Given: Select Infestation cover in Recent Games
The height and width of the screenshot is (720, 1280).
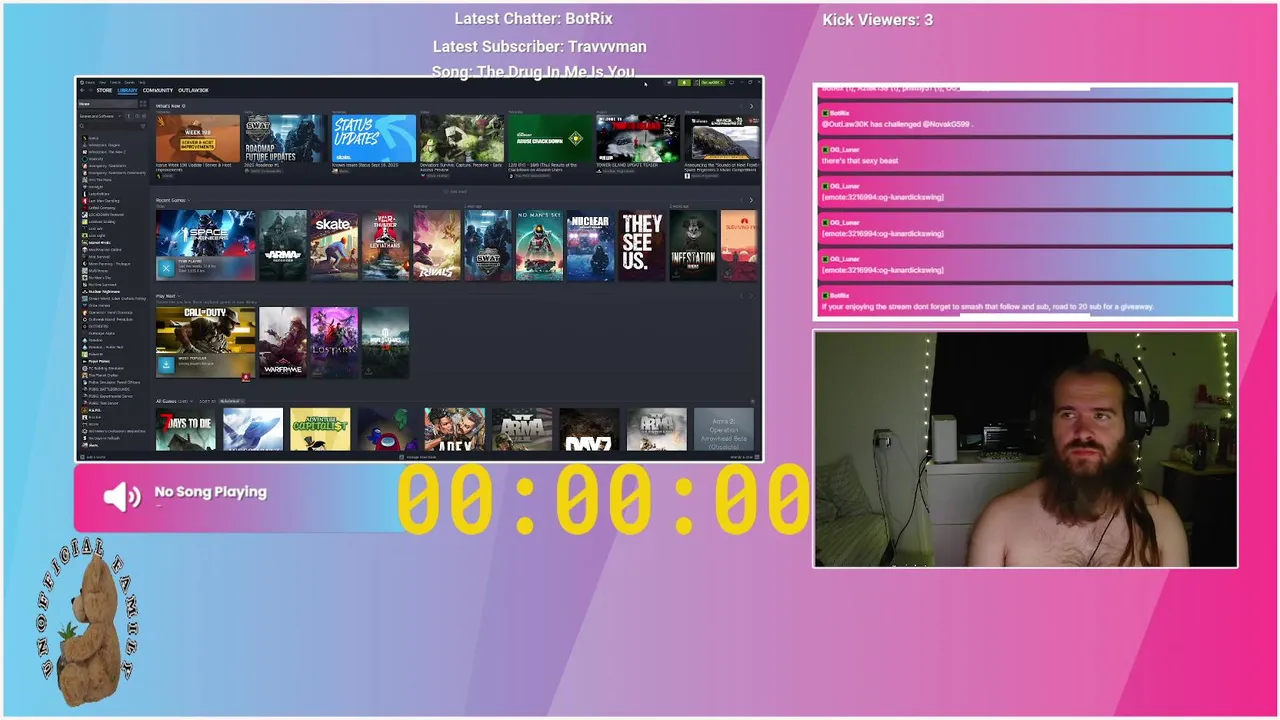Looking at the screenshot, I should tap(693, 245).
